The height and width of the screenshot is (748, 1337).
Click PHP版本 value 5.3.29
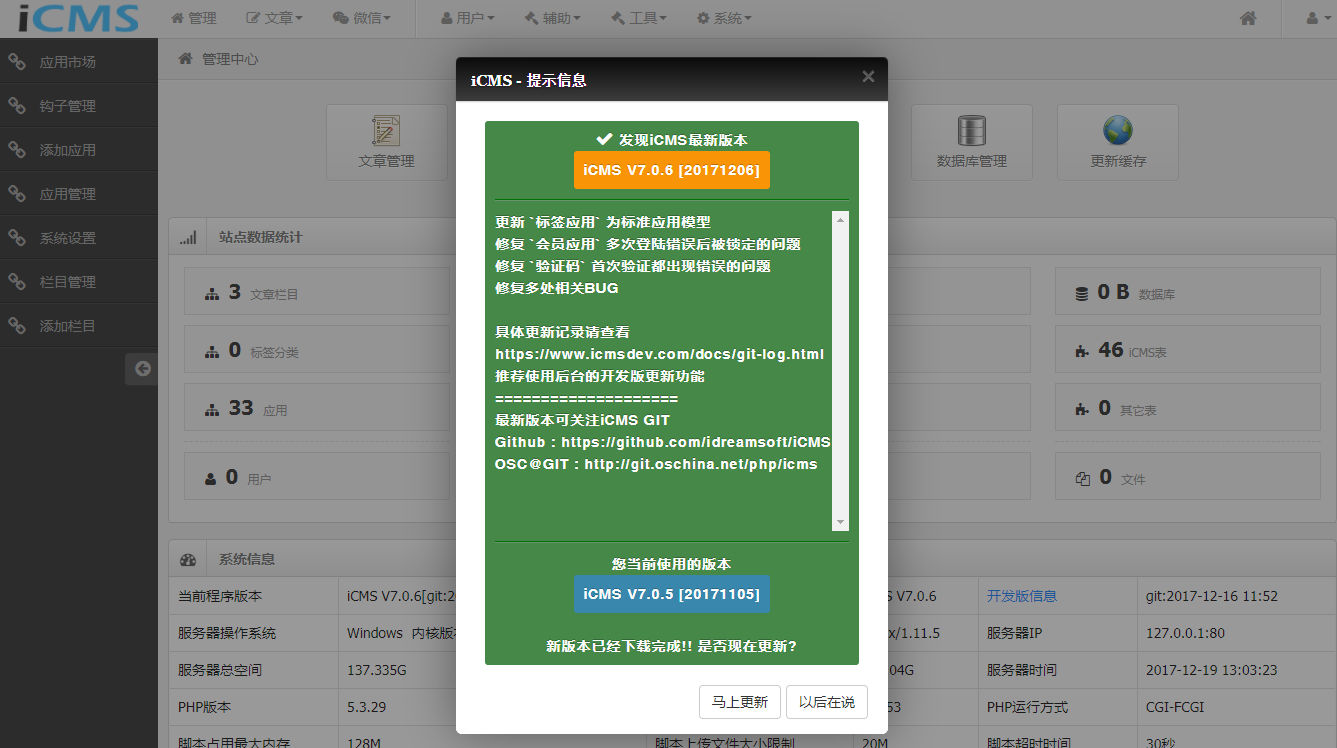pyautogui.click(x=366, y=707)
